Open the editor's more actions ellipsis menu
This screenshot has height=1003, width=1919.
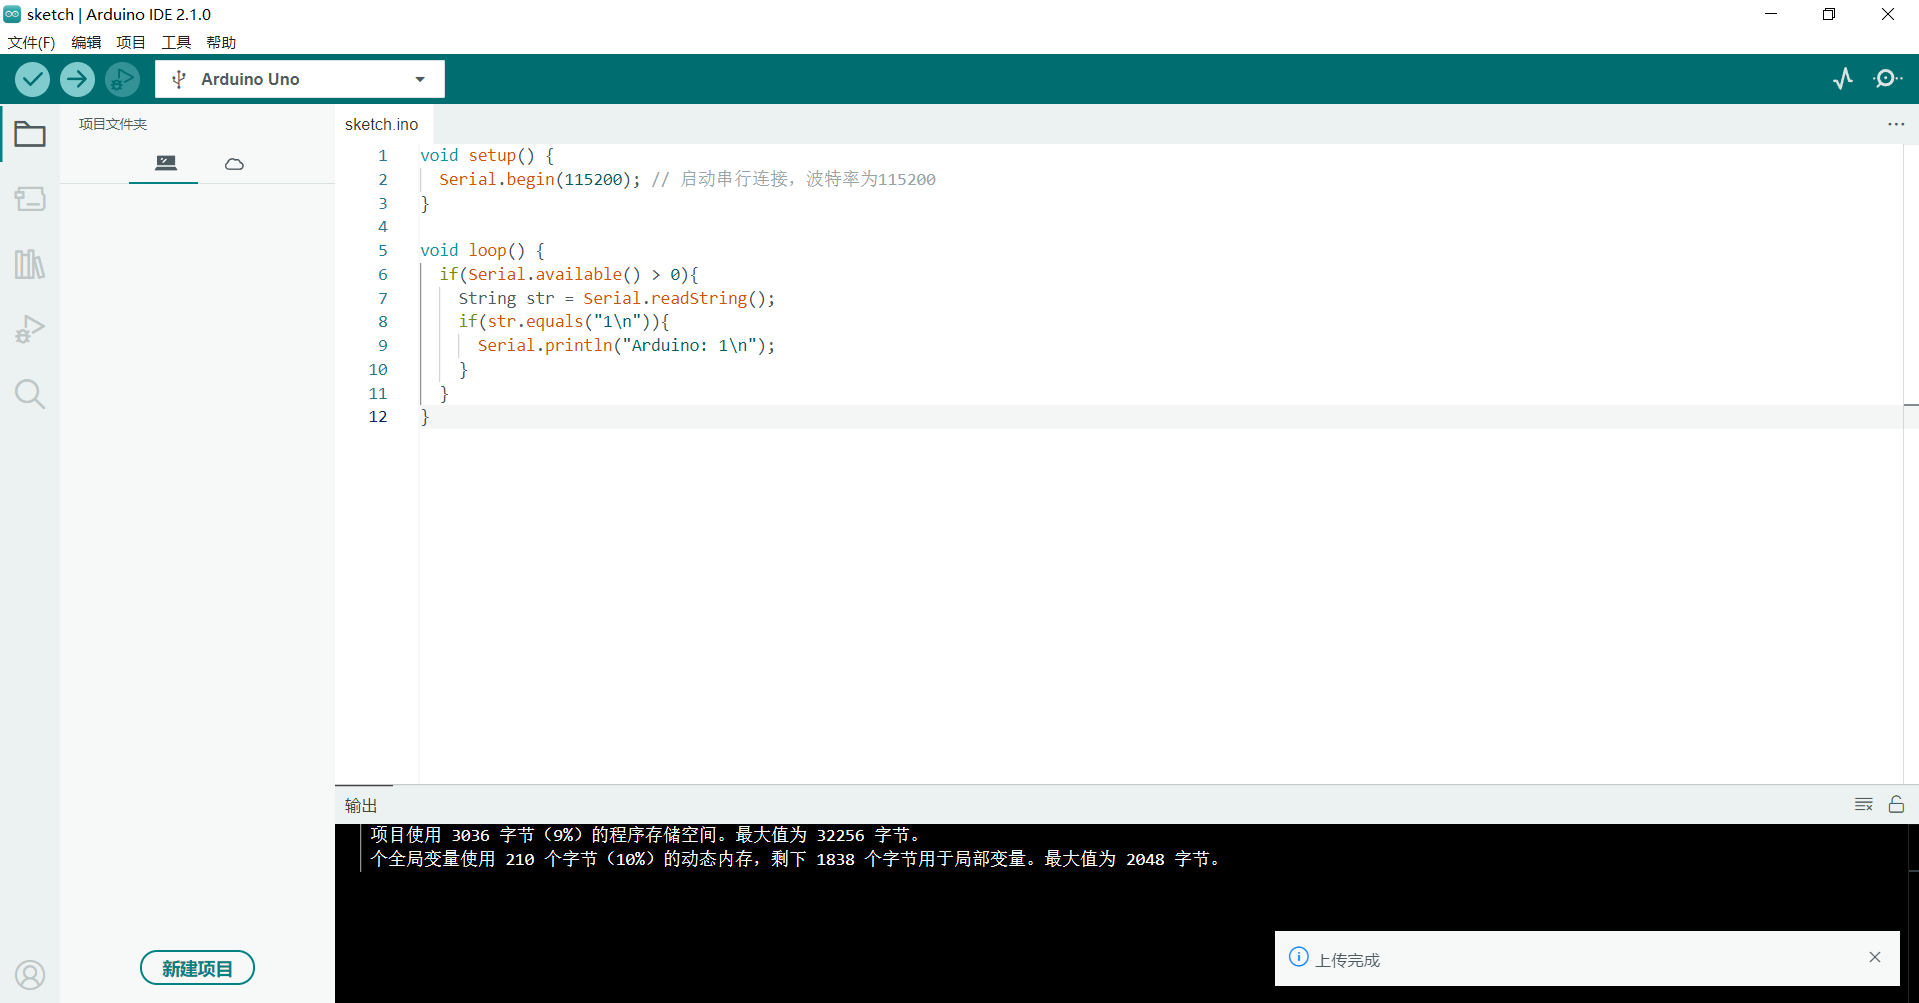[1896, 124]
